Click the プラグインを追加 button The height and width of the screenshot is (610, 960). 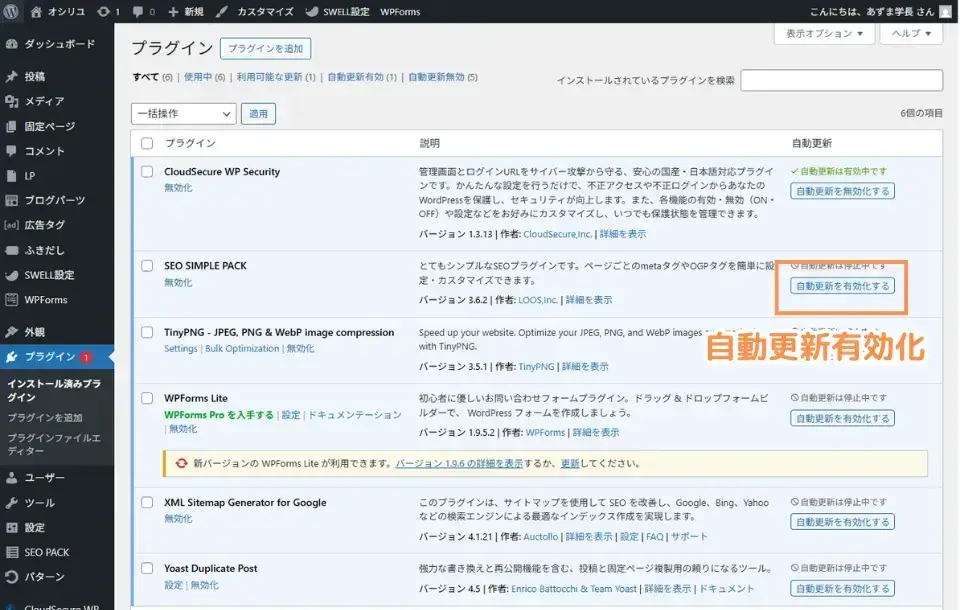pos(266,48)
